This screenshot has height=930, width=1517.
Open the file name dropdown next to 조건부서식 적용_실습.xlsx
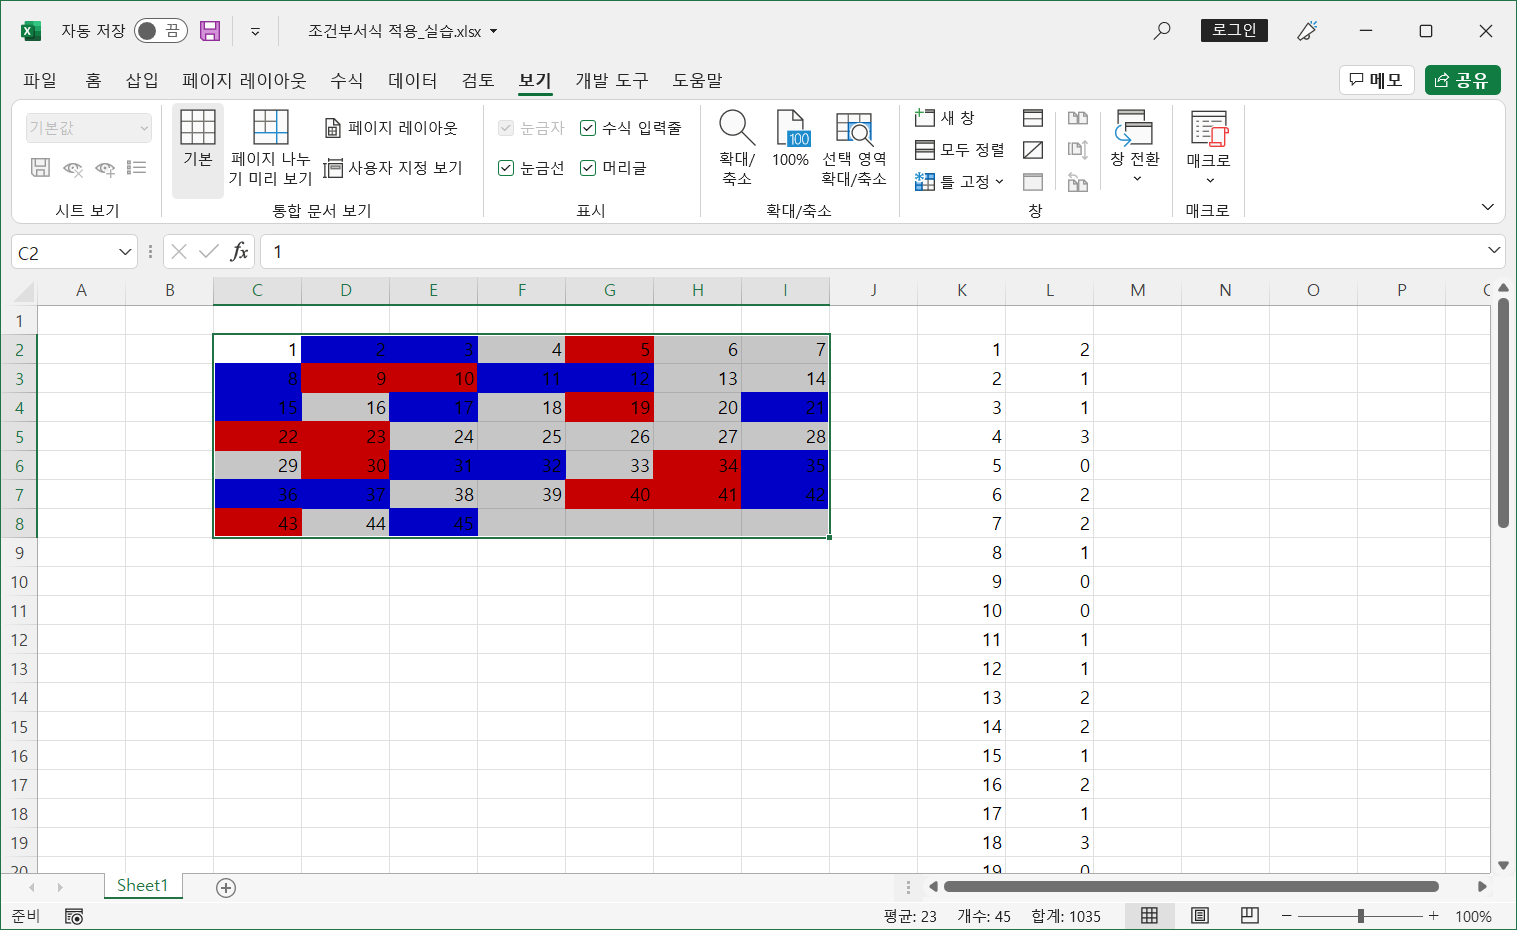click(x=493, y=32)
